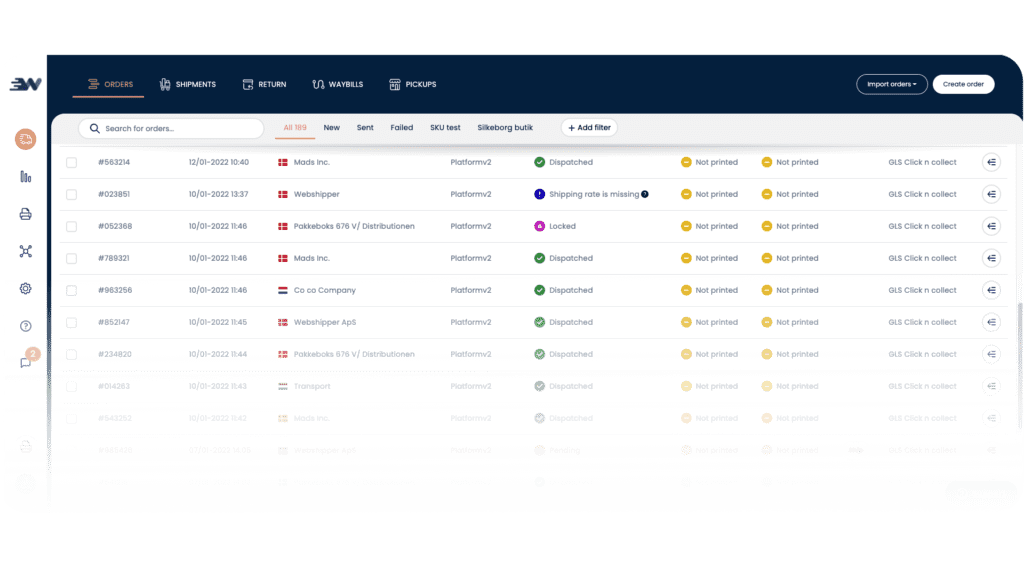The image size is (1024, 576).
Task: Select checkbox for order #234820
Action: tap(71, 355)
